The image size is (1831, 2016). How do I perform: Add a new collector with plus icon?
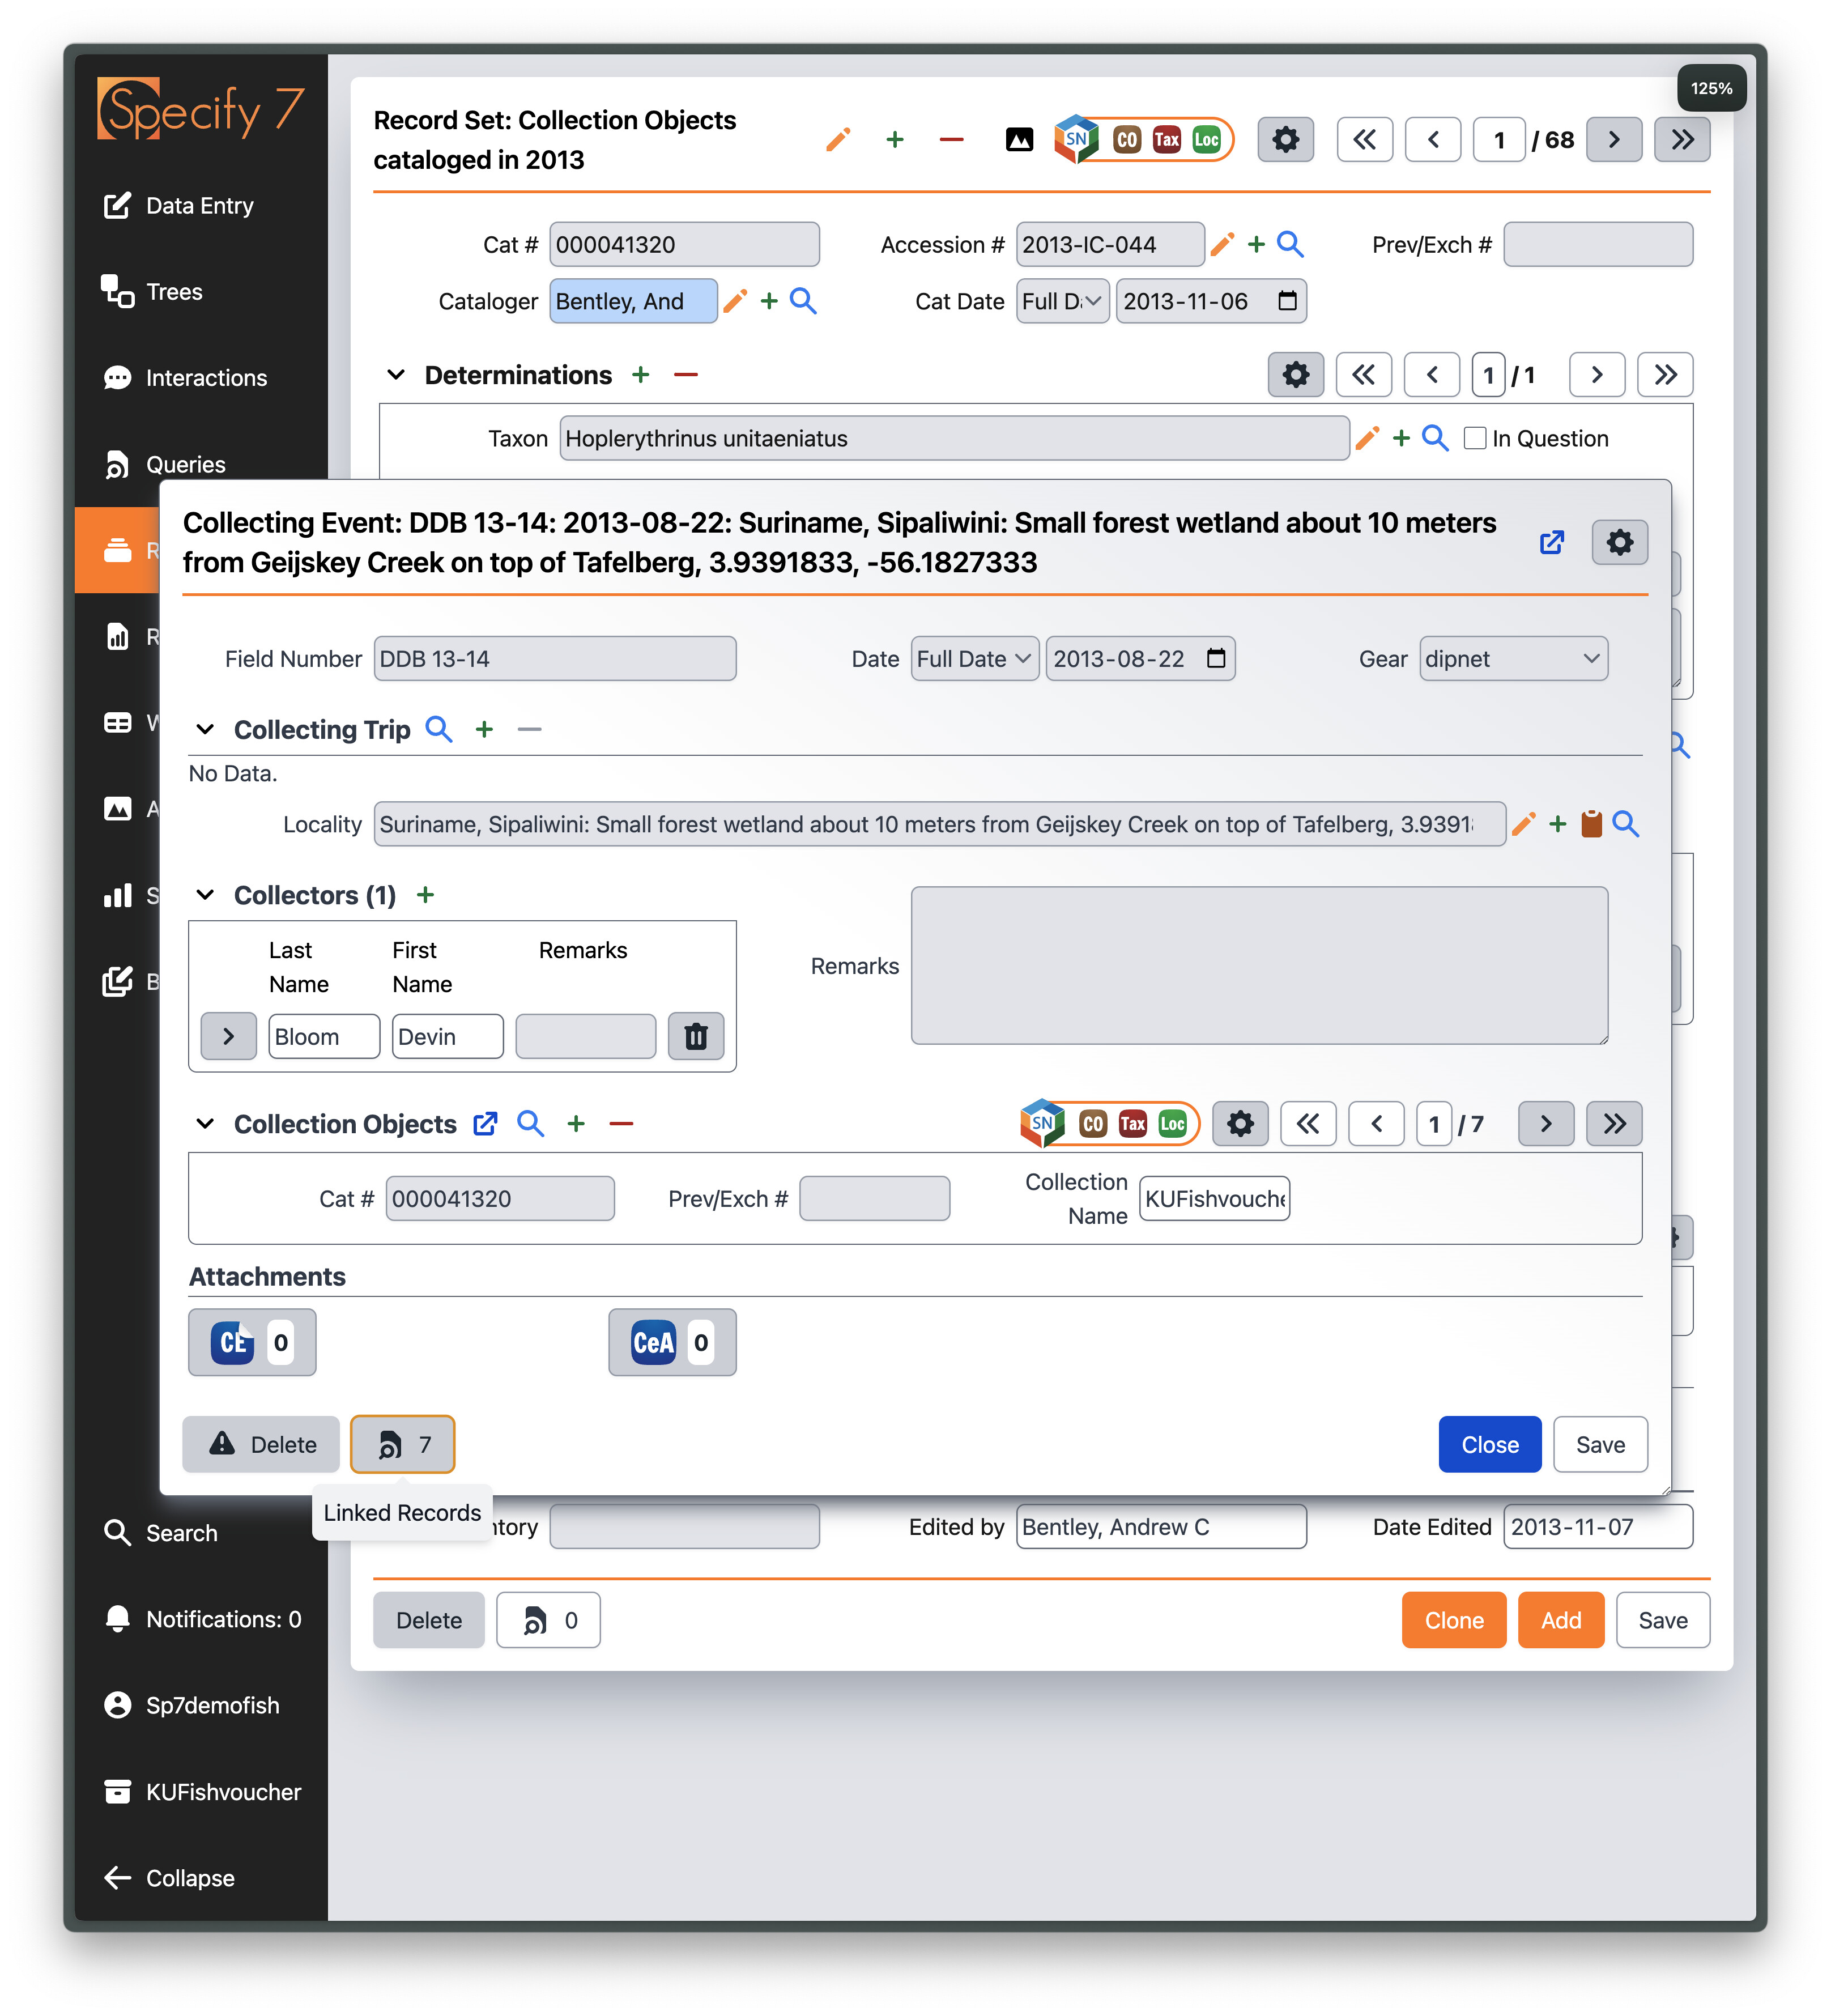click(426, 895)
